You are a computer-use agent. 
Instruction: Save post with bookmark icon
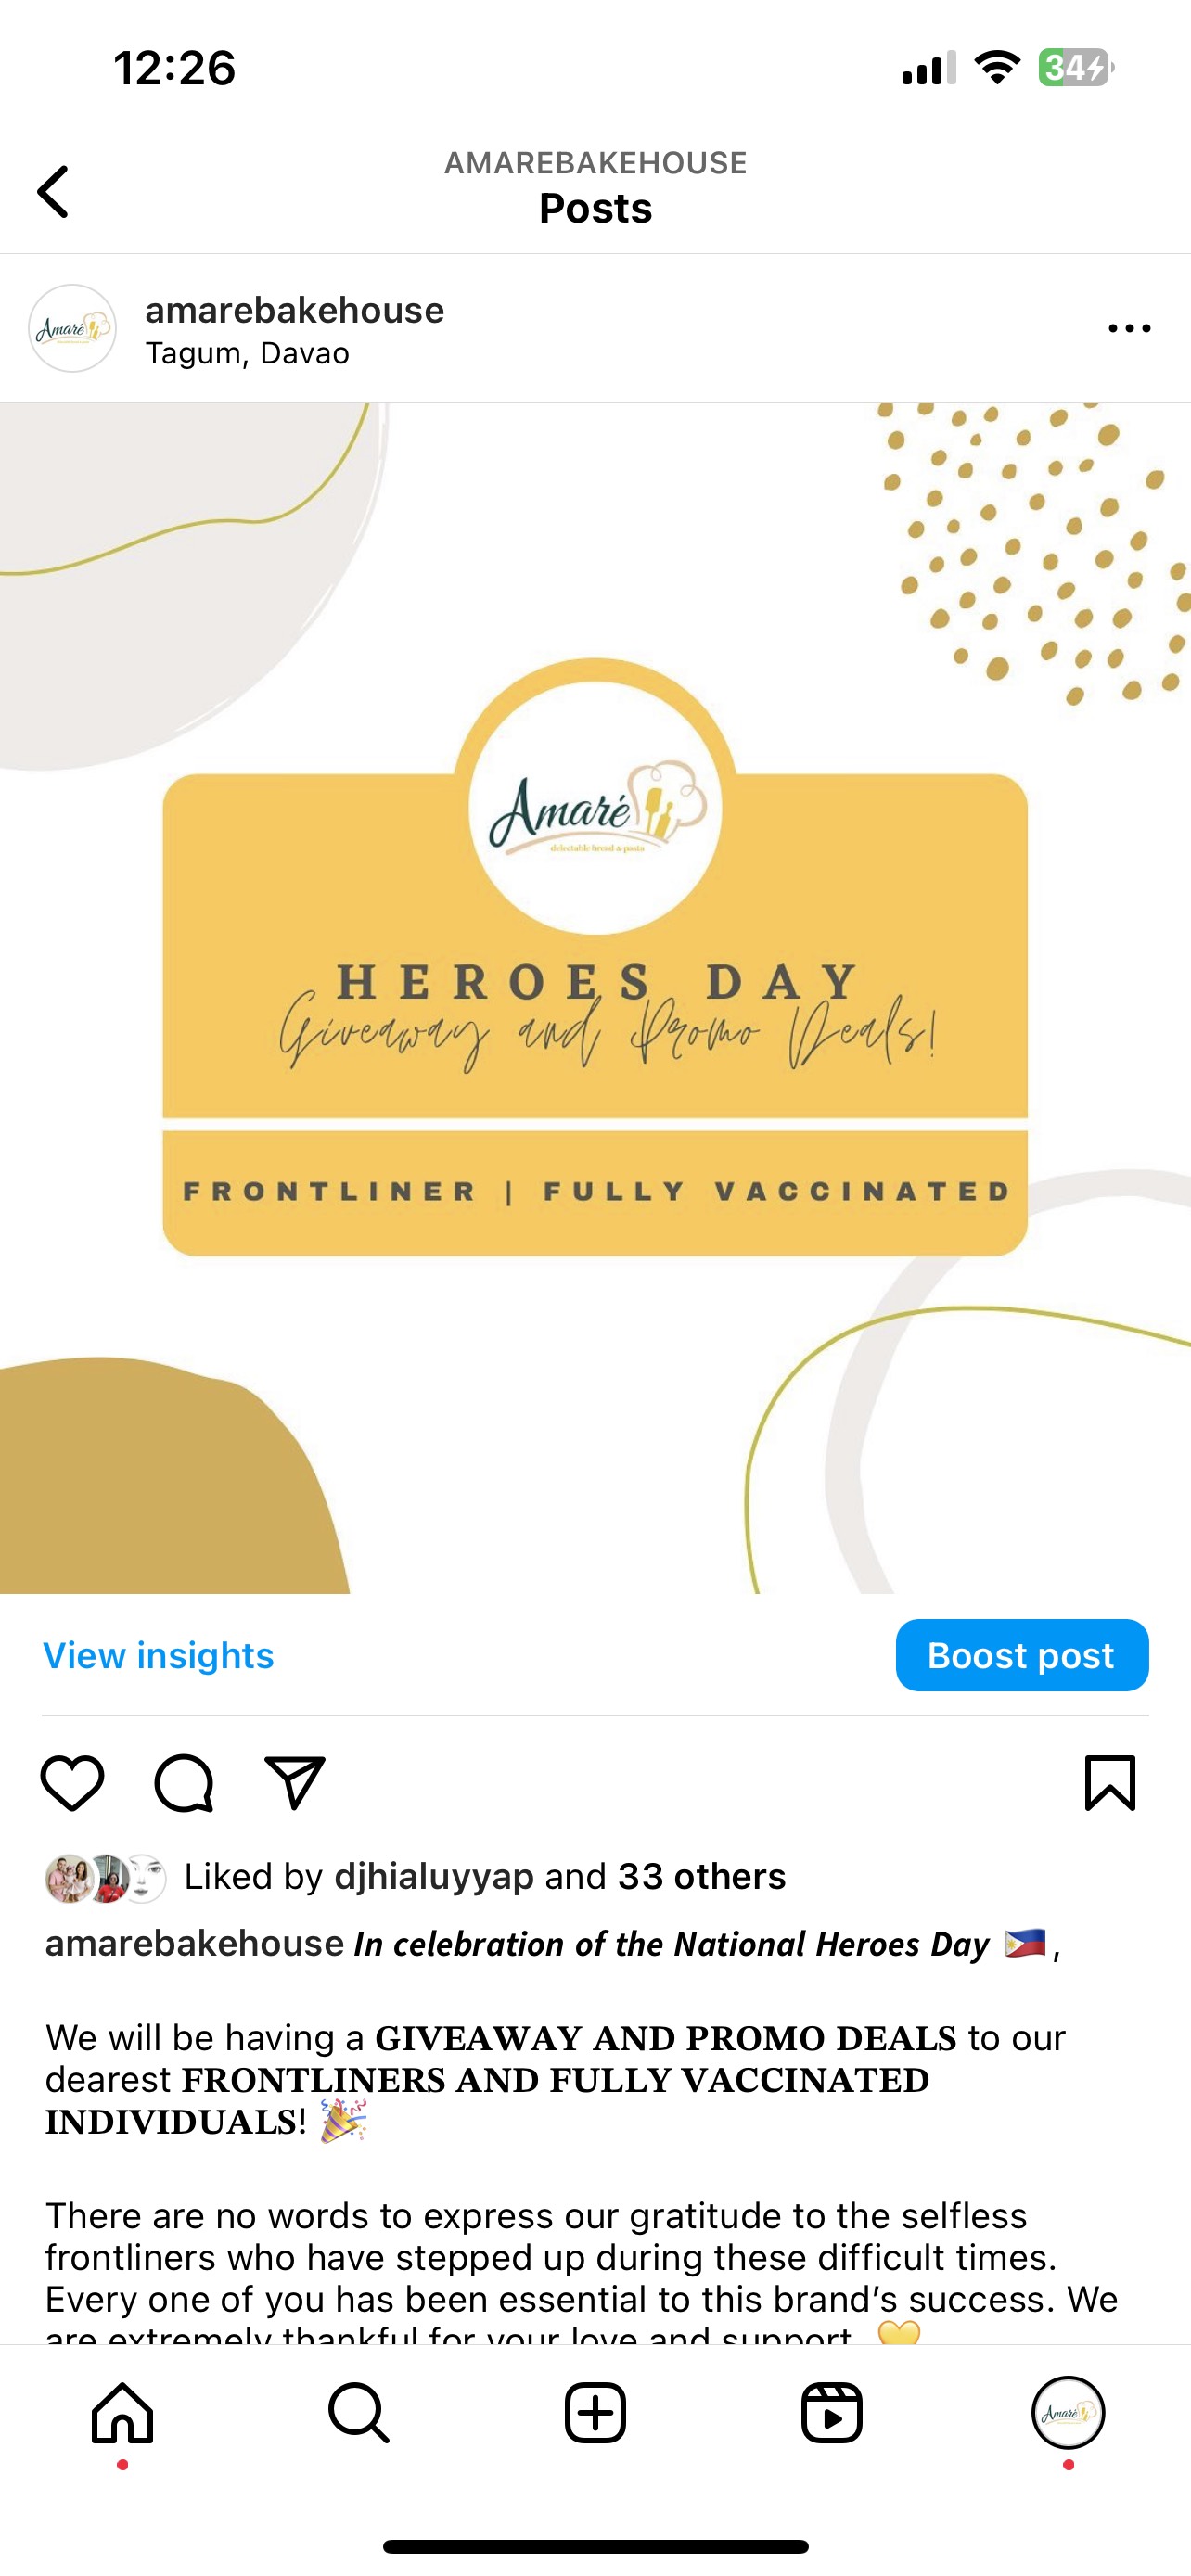(1110, 1783)
